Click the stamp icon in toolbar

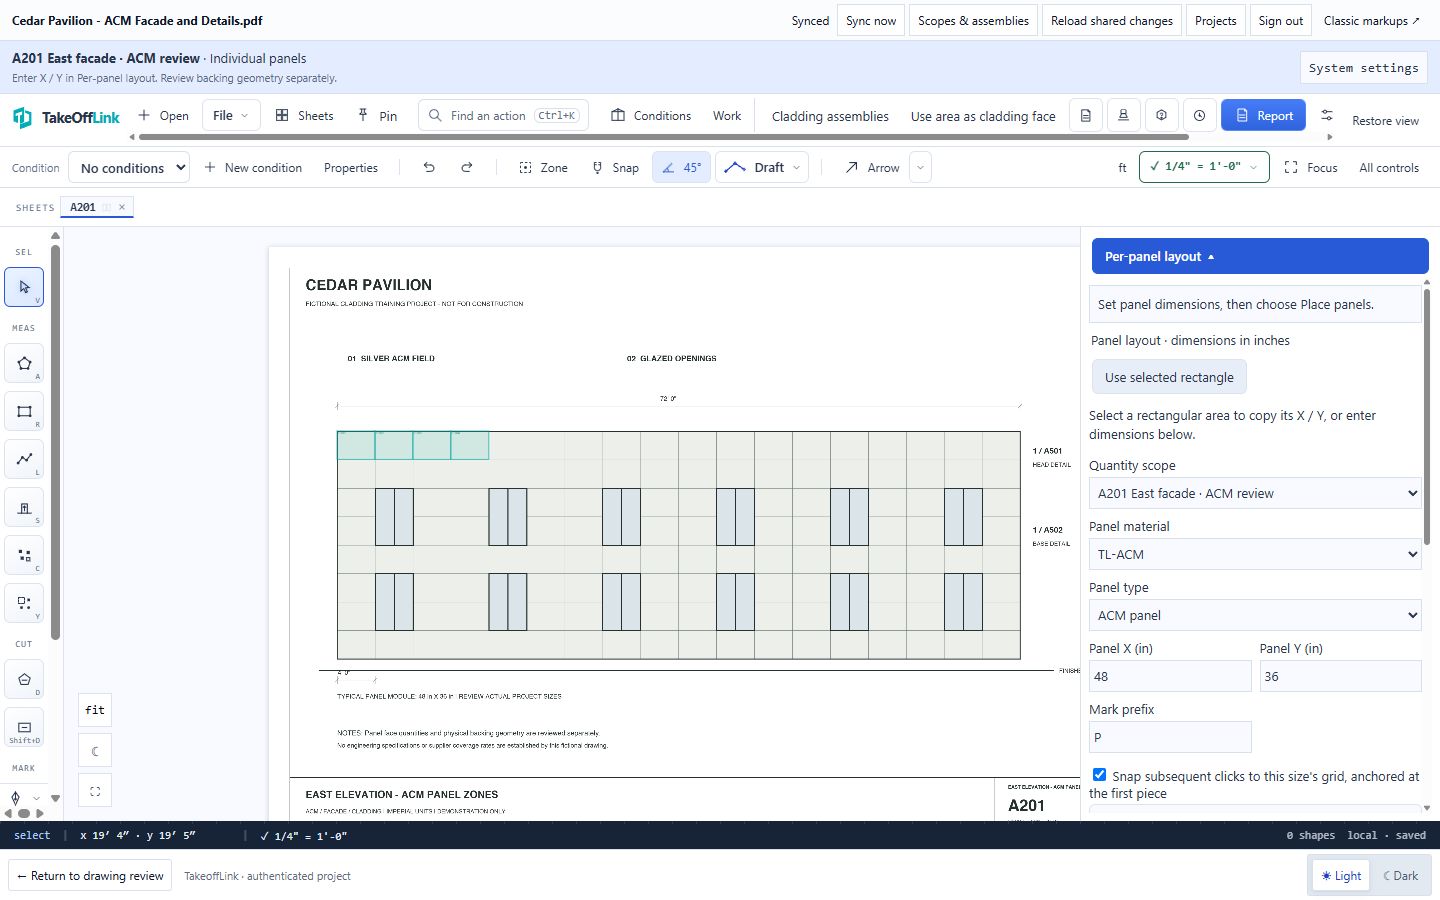click(1124, 116)
